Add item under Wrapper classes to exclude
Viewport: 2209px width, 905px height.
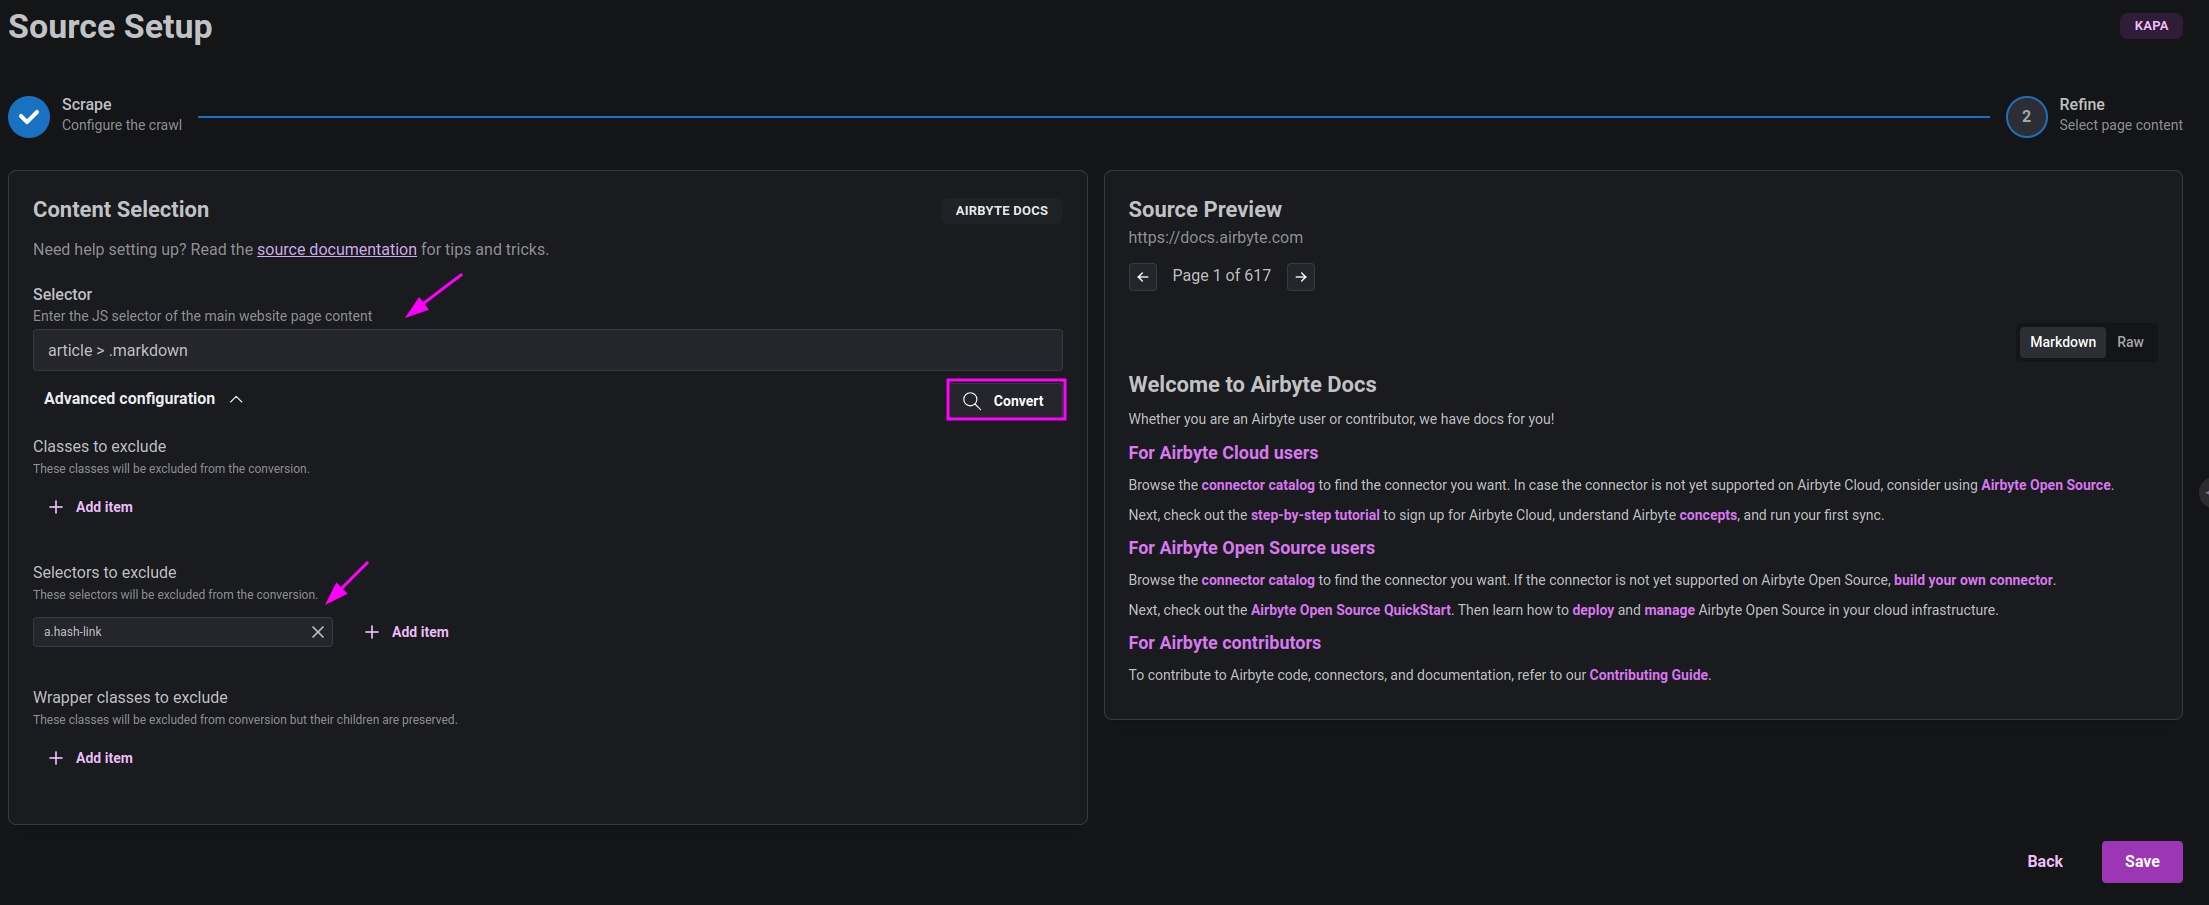[x=91, y=758]
